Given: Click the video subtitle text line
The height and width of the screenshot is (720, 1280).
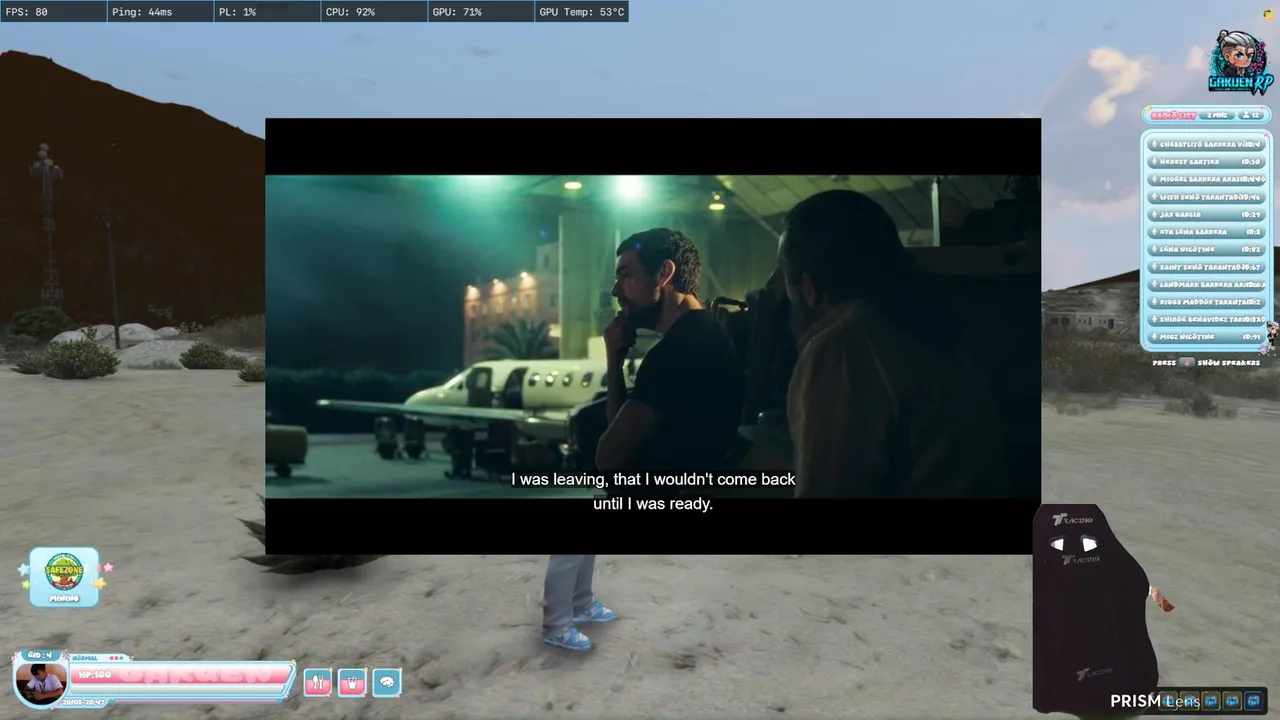Looking at the screenshot, I should point(653,491).
